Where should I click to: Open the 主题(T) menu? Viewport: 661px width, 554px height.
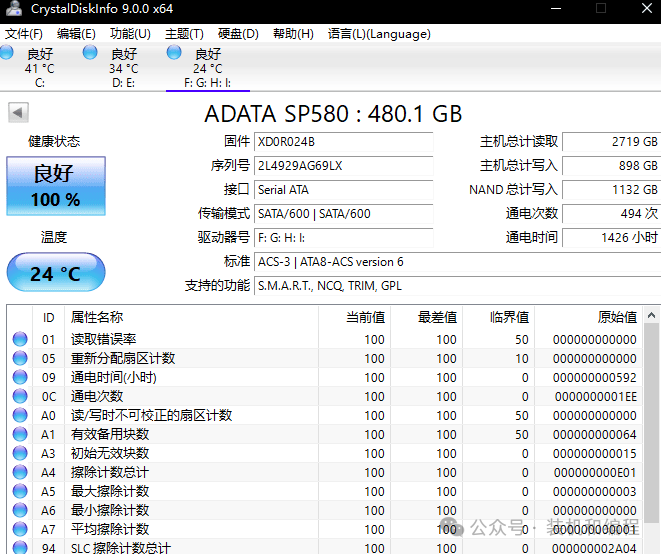coord(184,33)
